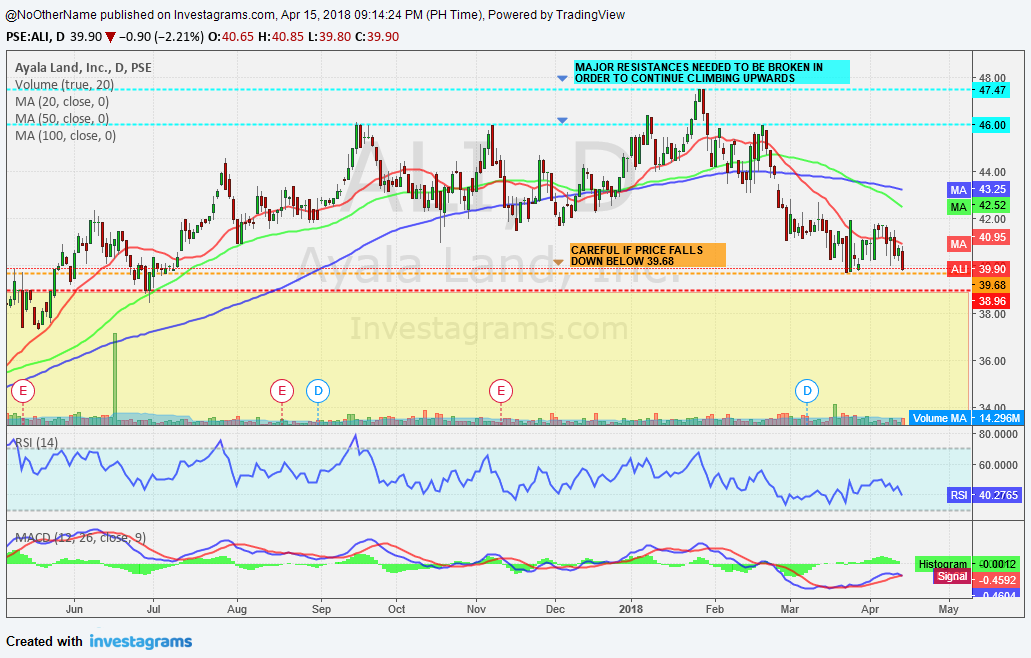The image size is (1031, 658).
Task: Click the Jun label on the time axis
Action: click(x=74, y=609)
